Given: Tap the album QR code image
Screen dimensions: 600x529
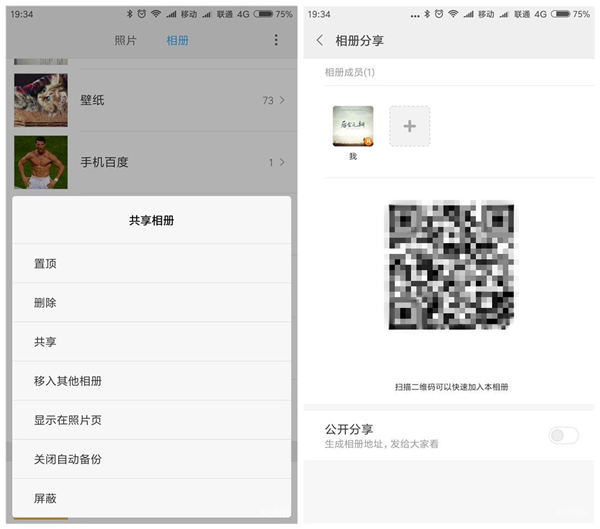Looking at the screenshot, I should (451, 265).
